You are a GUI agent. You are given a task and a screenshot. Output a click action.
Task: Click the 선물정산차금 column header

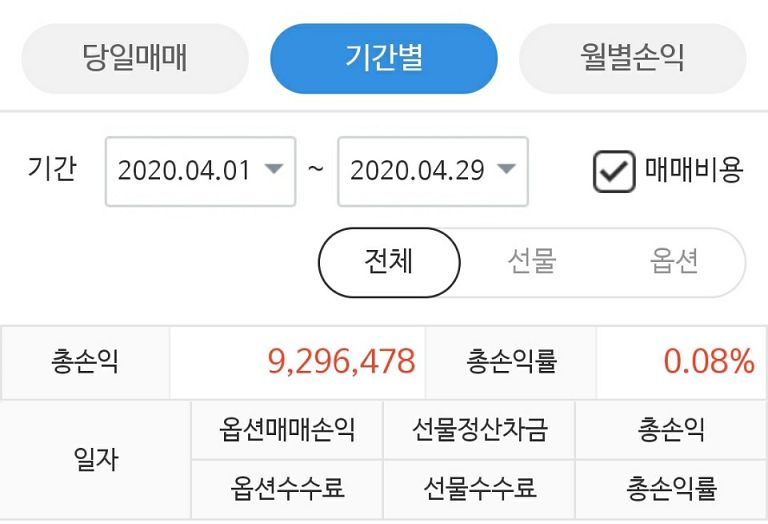click(x=479, y=430)
